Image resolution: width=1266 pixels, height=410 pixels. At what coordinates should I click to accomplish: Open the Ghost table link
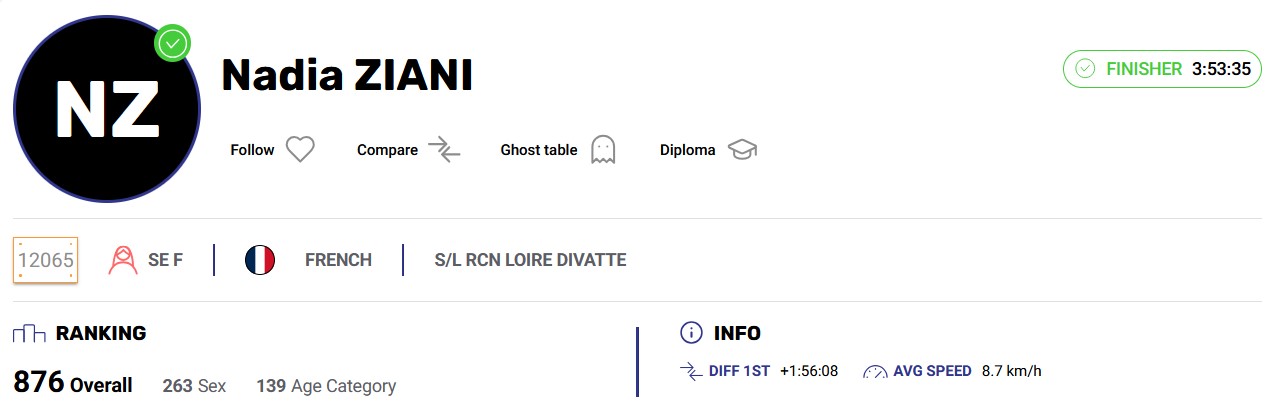pyautogui.click(x=539, y=150)
